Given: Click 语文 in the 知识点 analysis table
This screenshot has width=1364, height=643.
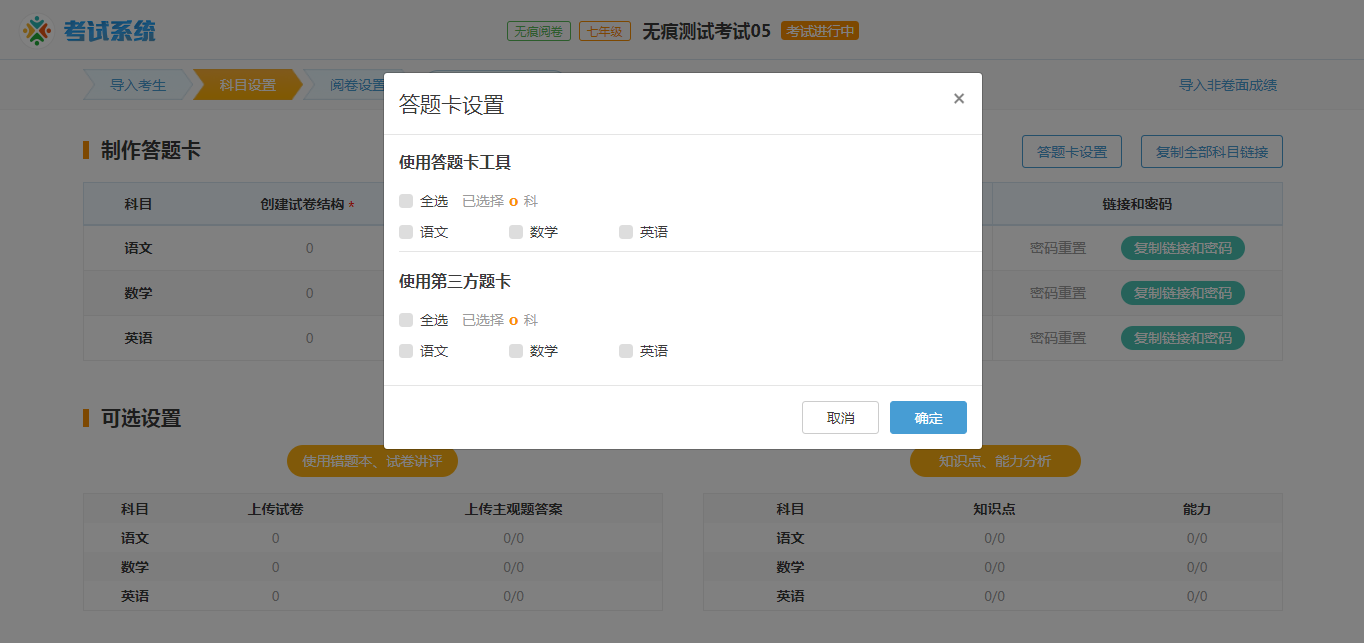Looking at the screenshot, I should point(790,538).
